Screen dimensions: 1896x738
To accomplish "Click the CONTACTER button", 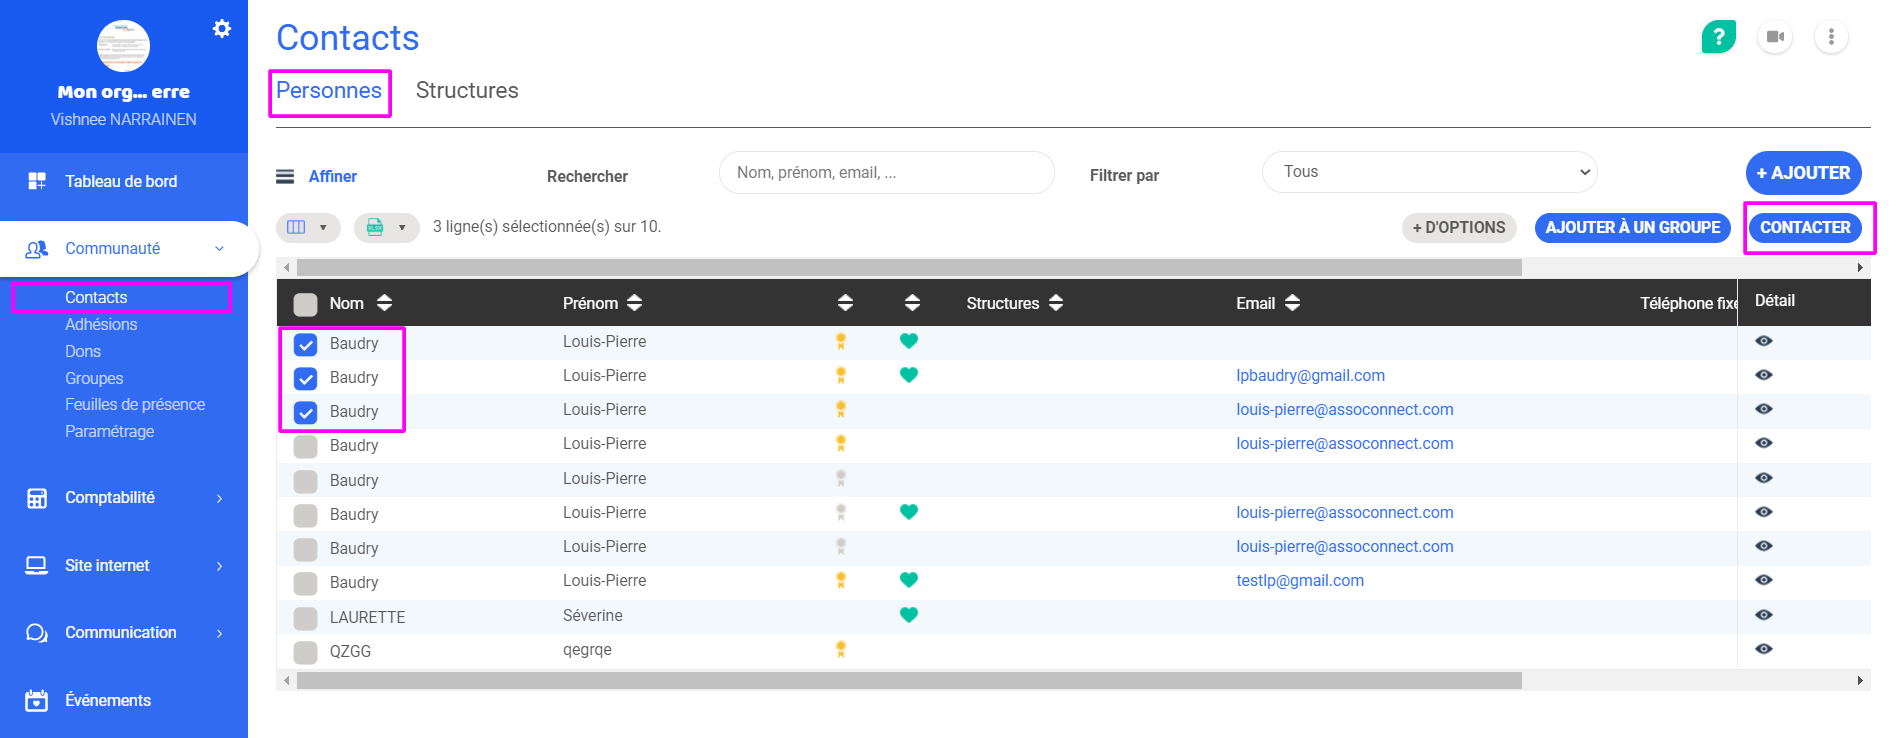I will click(x=1805, y=228).
